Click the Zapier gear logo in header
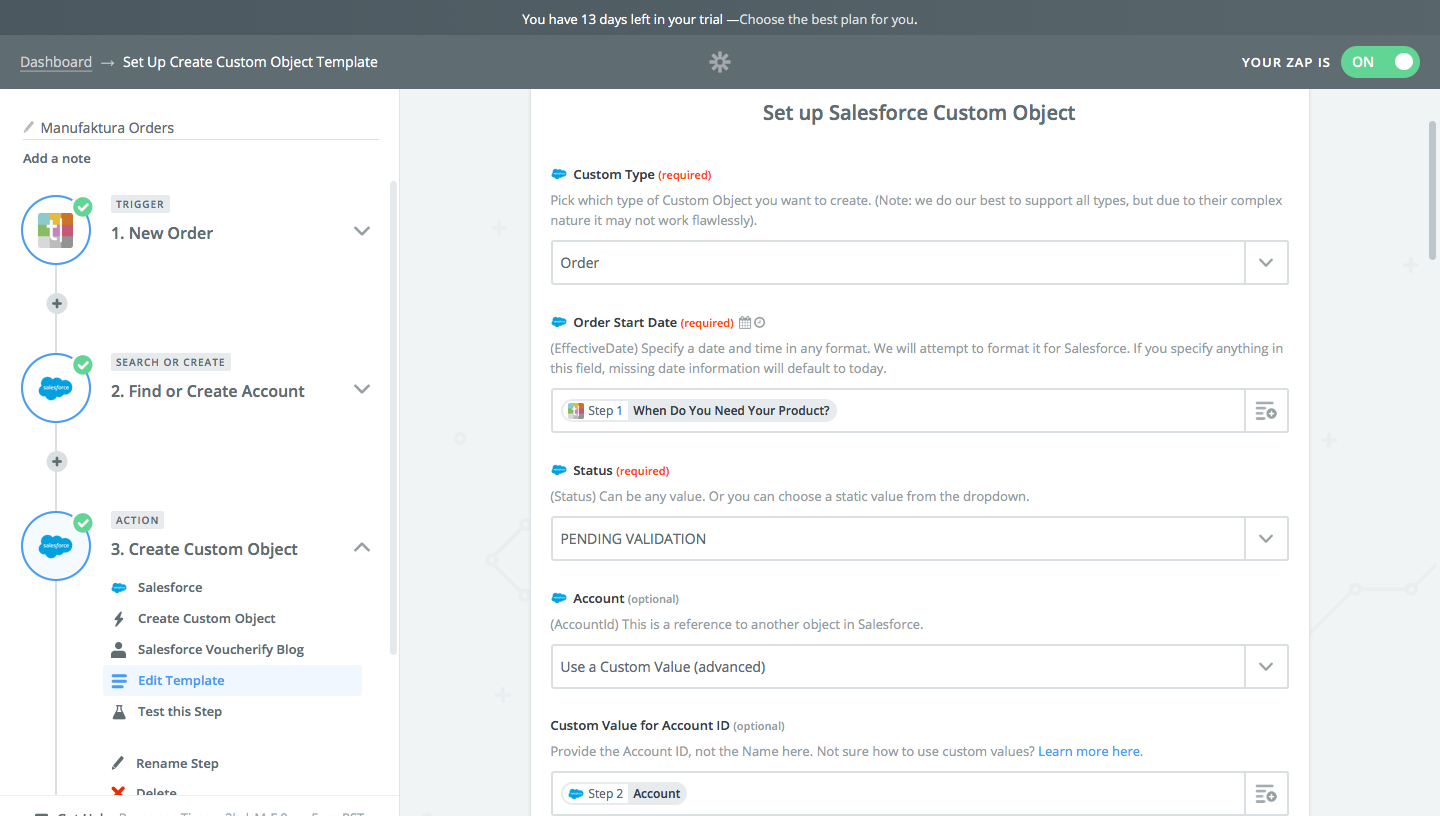This screenshot has width=1440, height=816. 720,62
